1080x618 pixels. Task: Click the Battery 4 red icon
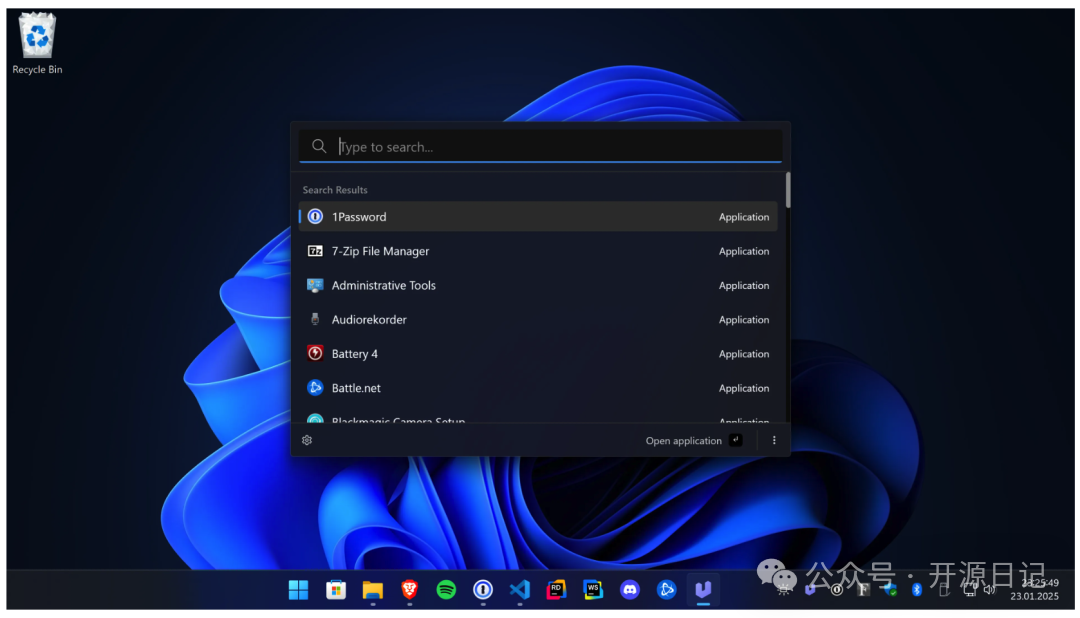[x=315, y=354]
